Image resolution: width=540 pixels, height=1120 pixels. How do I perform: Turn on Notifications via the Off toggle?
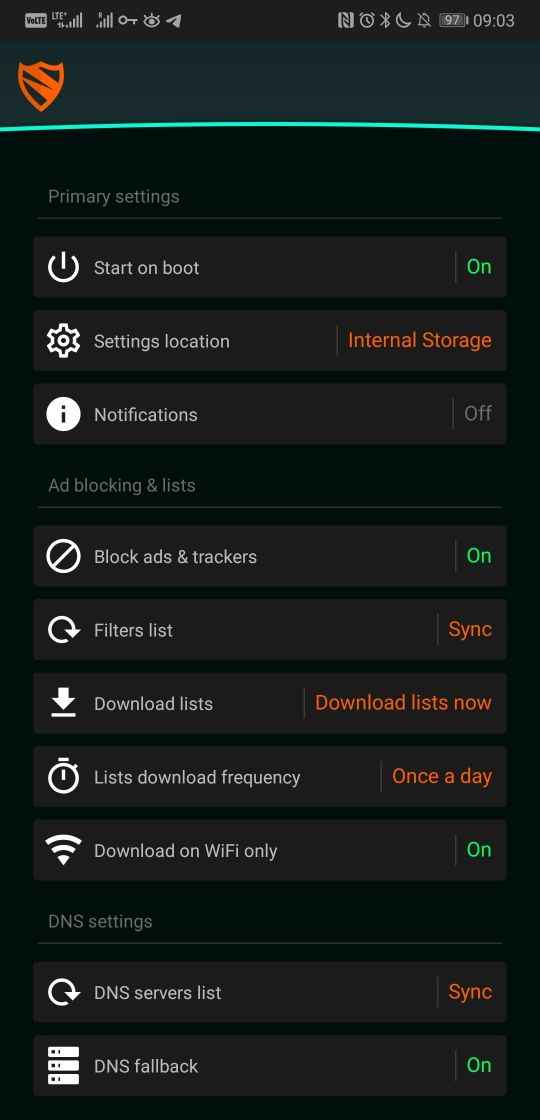coord(478,414)
